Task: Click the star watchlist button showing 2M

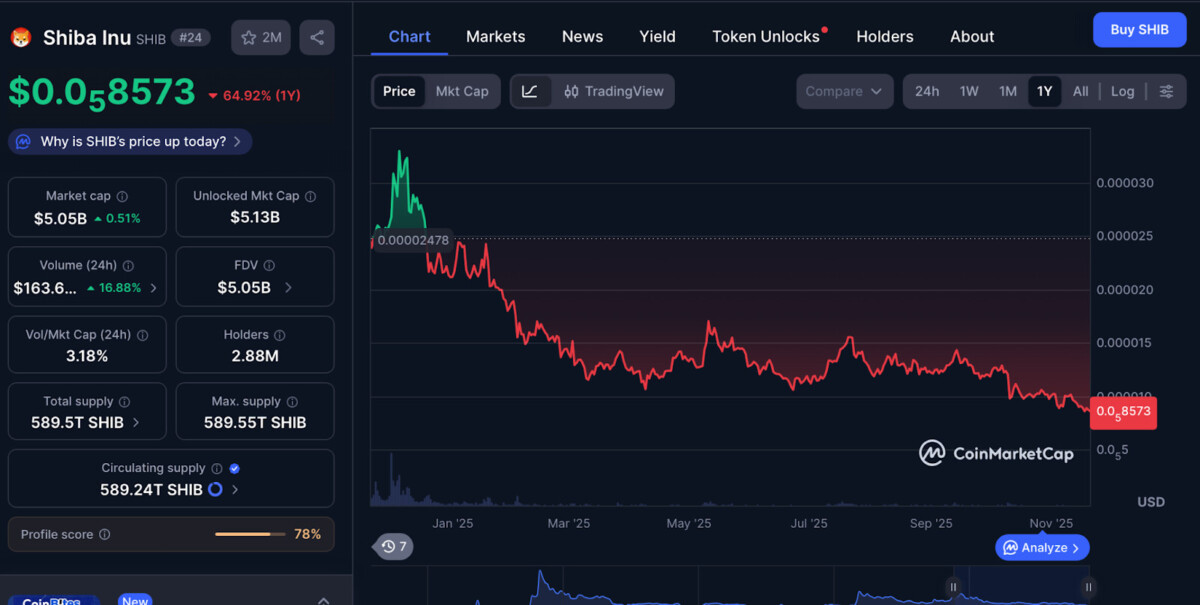Action: coord(260,38)
